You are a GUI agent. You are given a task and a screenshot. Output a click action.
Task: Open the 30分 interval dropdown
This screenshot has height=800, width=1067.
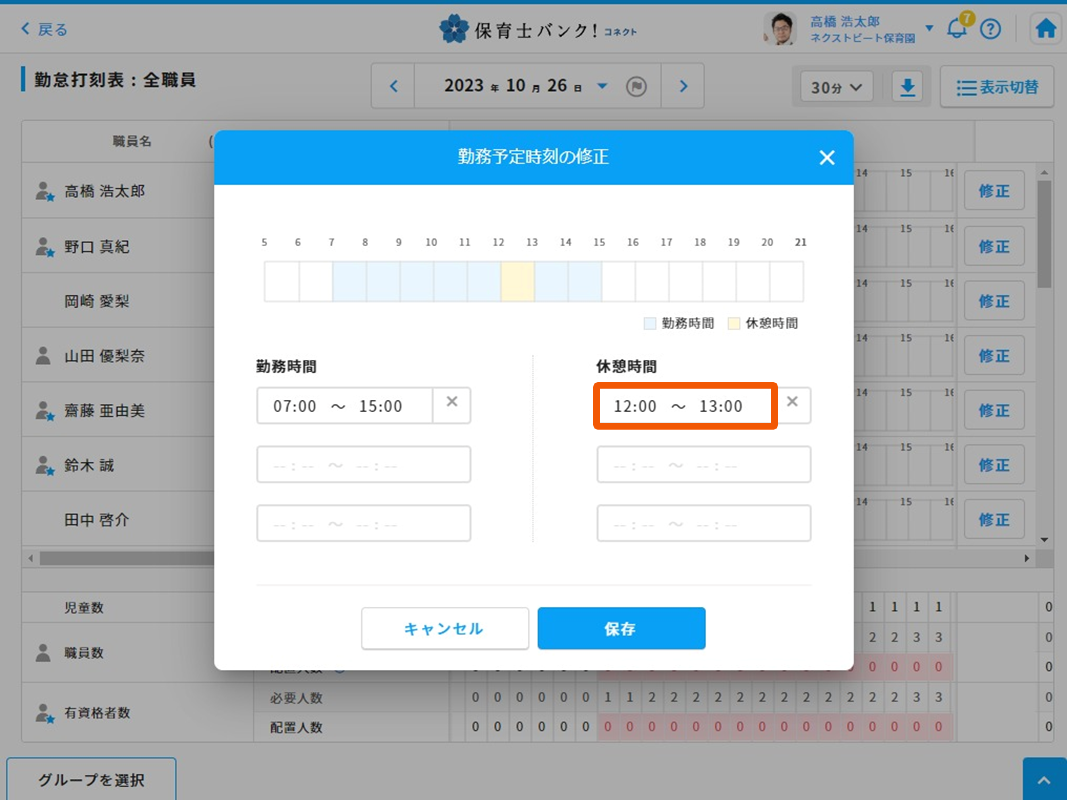coord(837,87)
